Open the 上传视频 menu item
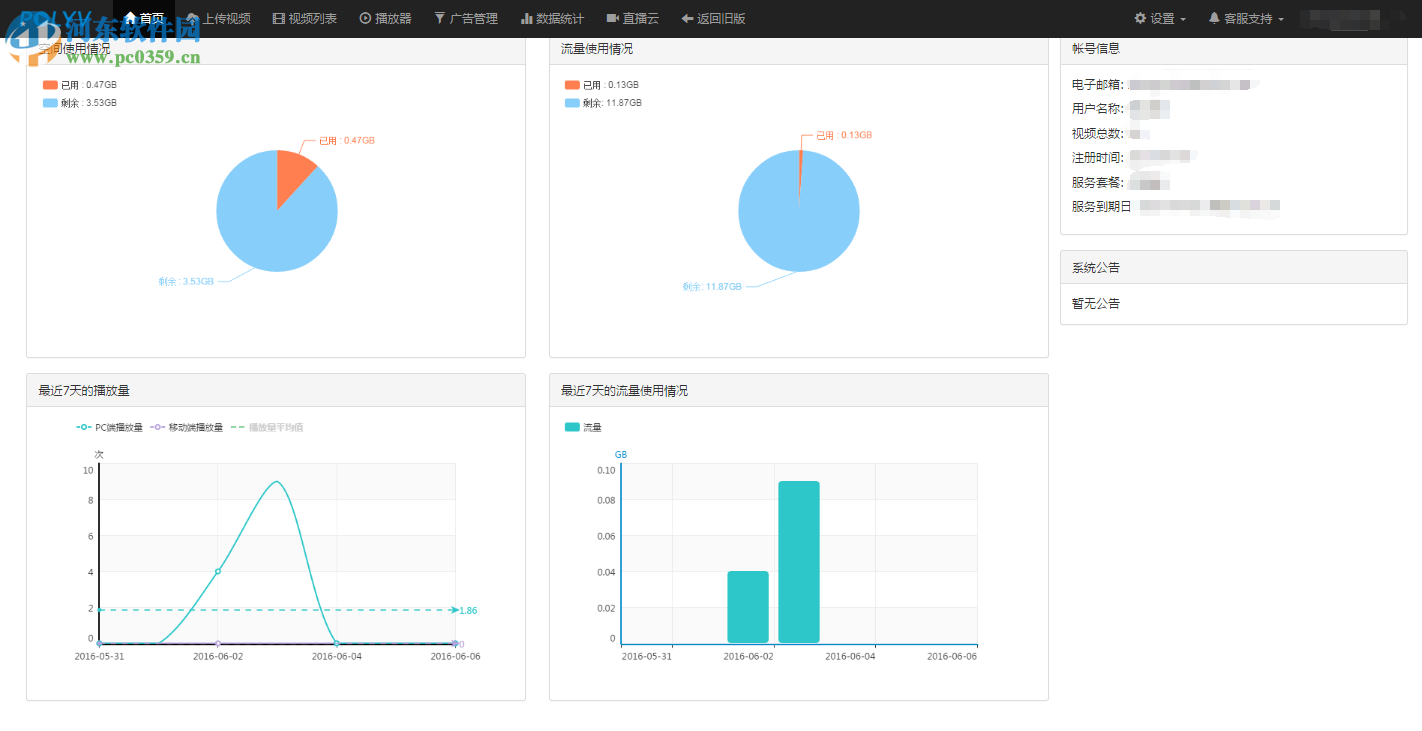Screen dimensions: 1422x731 click(219, 18)
